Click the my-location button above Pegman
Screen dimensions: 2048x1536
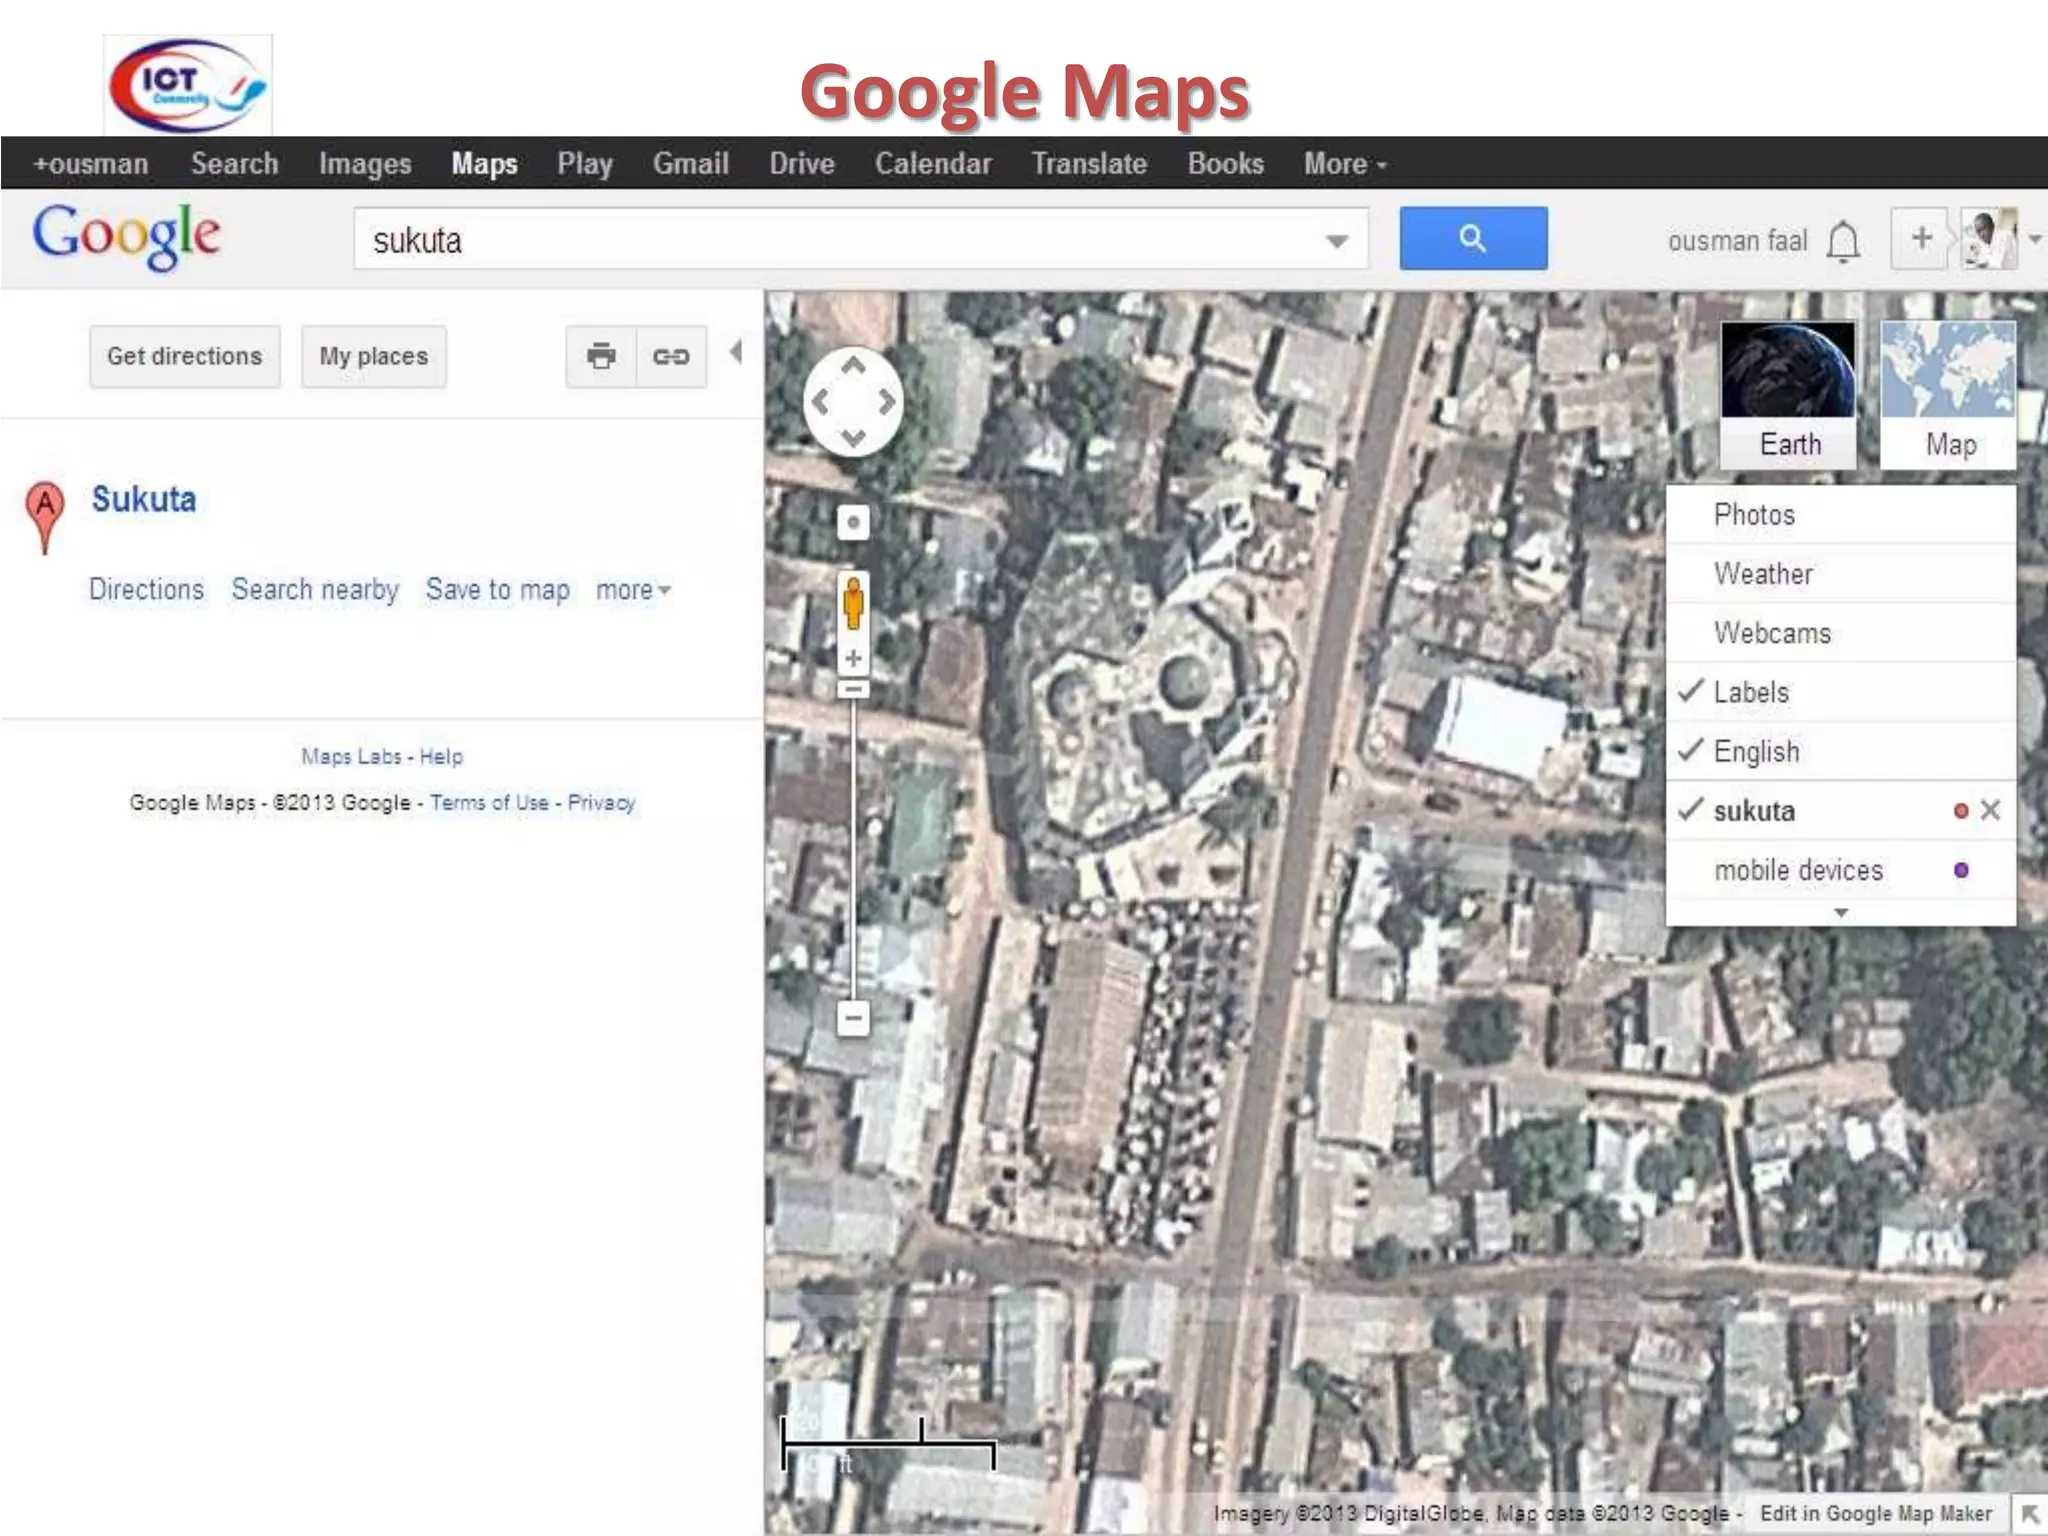coord(853,522)
